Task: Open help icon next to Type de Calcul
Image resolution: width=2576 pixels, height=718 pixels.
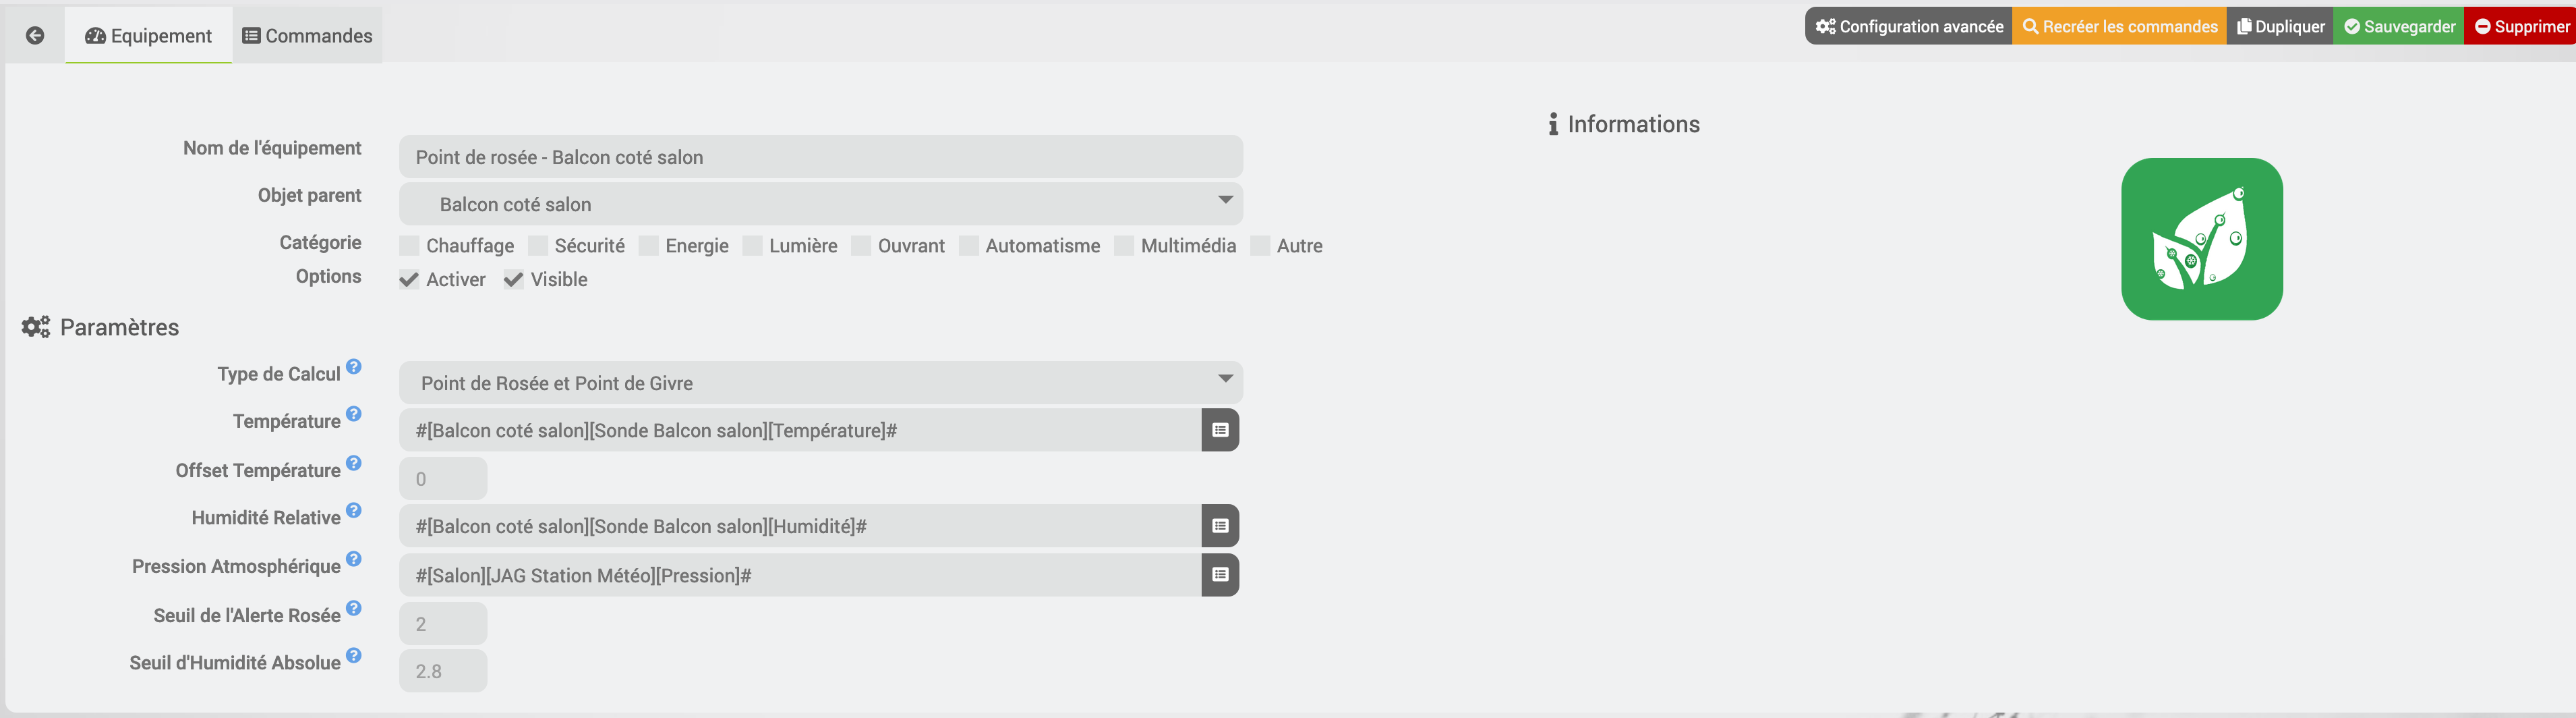Action: point(354,367)
